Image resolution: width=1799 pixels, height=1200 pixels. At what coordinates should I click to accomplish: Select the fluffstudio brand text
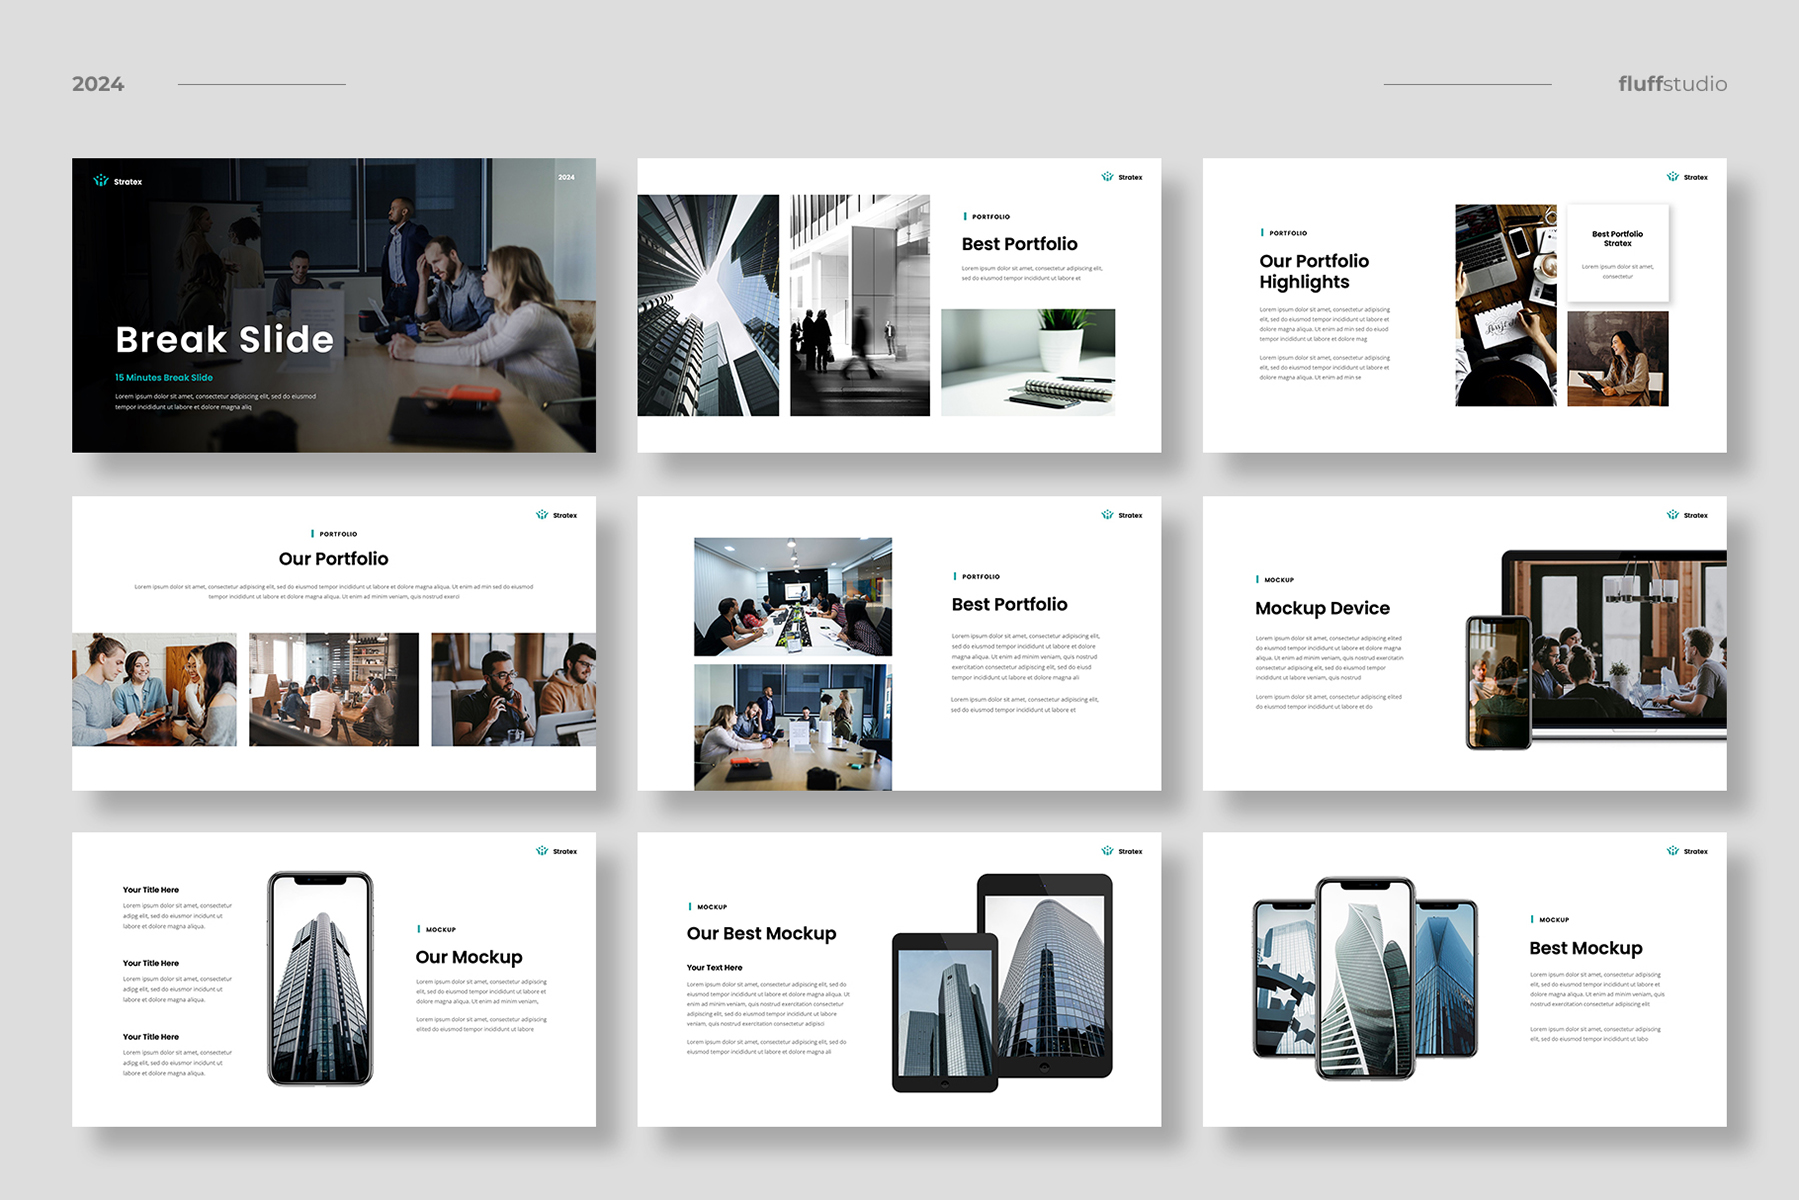(1672, 84)
